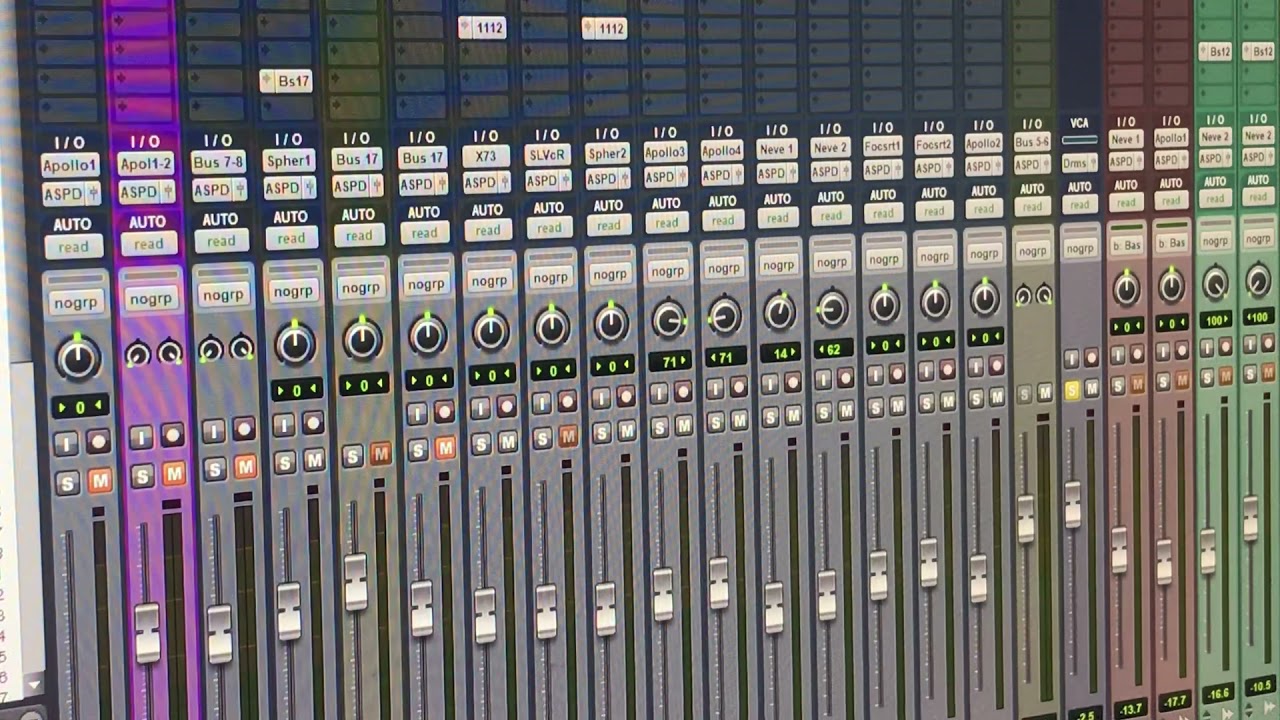The height and width of the screenshot is (720, 1280).
Task: Record-enable the Spher1 track
Action: [313, 423]
